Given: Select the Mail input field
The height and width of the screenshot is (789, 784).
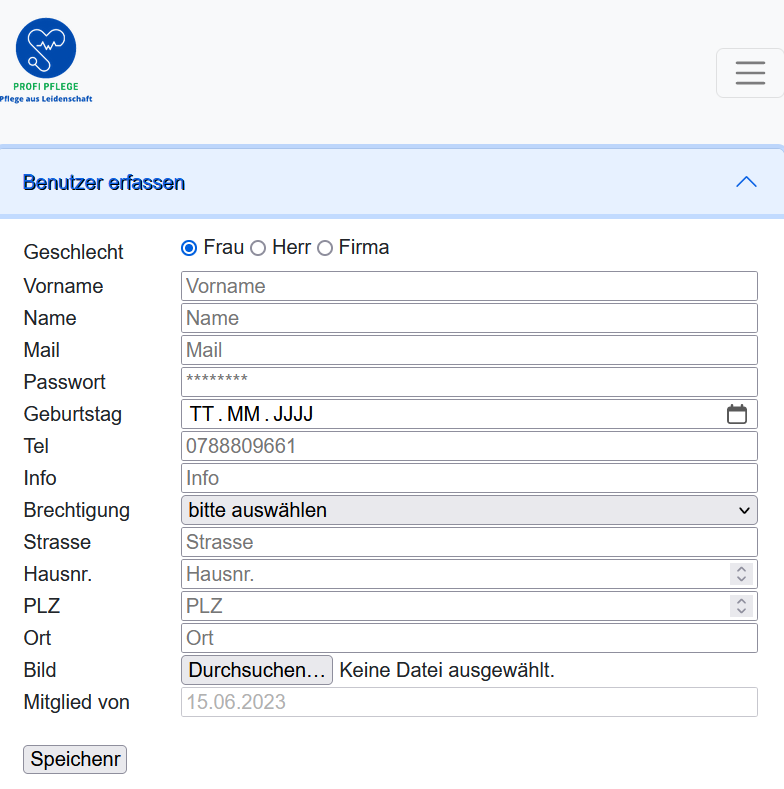Looking at the screenshot, I should click(x=469, y=350).
